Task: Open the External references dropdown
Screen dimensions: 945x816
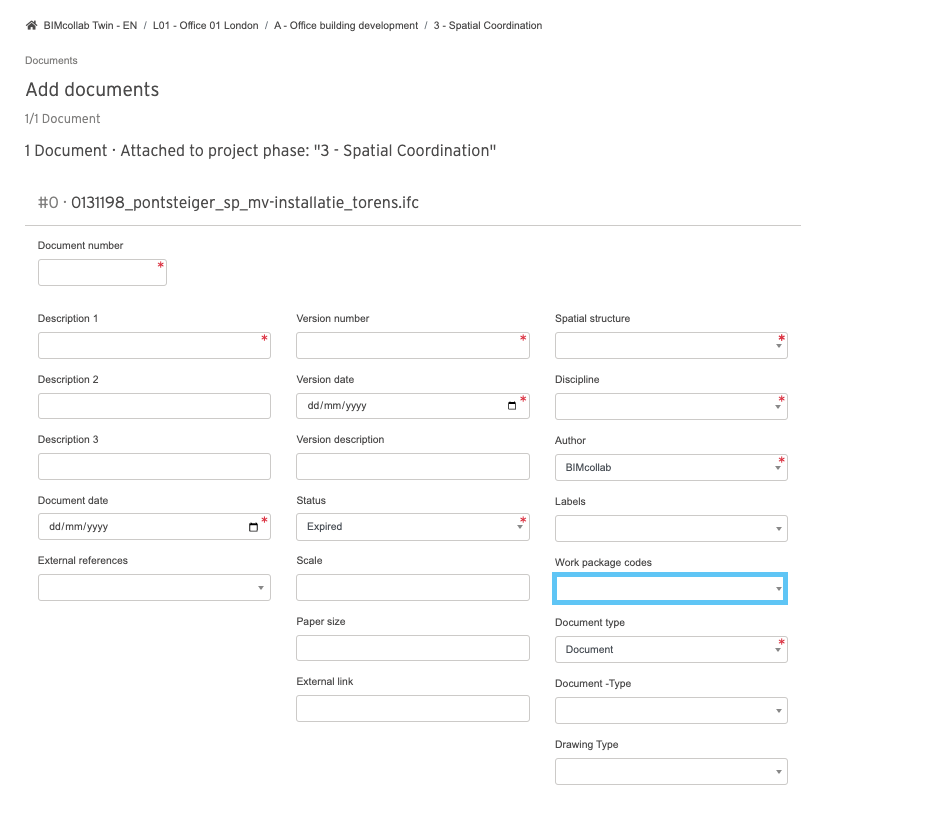Action: click(154, 588)
